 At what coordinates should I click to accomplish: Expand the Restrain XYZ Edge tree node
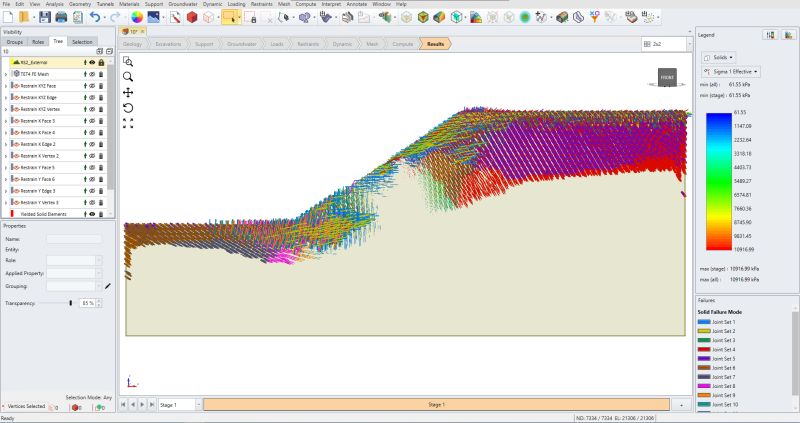[6, 97]
